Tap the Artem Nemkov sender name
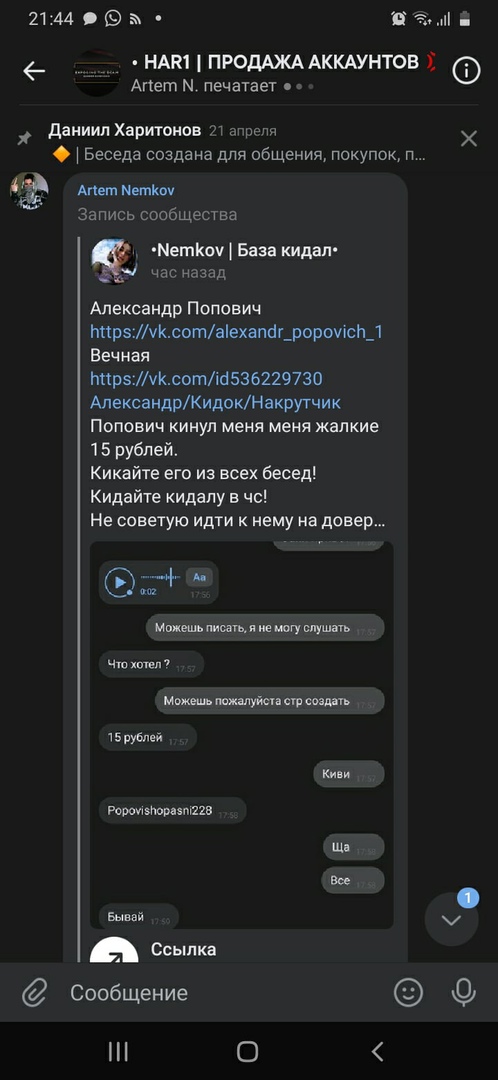Screen dimensions: 498x1080 [125, 190]
